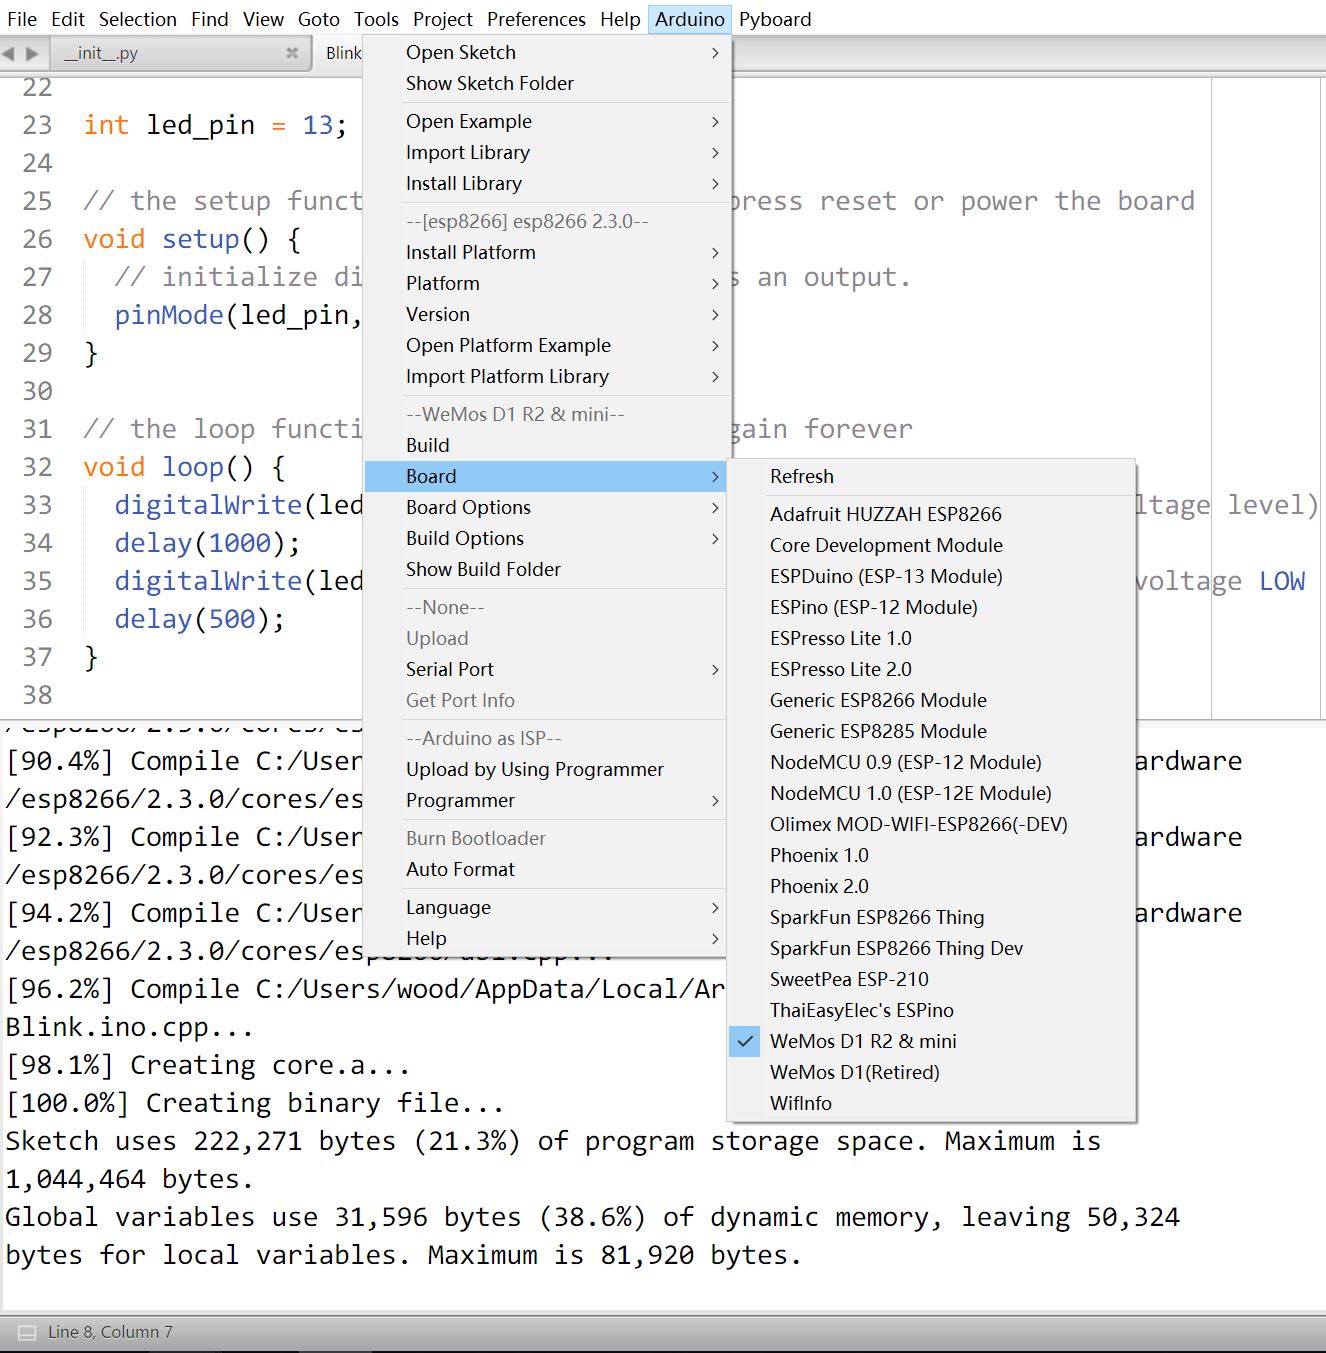
Task: Select ESPresso Lite 1.0 board
Action: 931,638
